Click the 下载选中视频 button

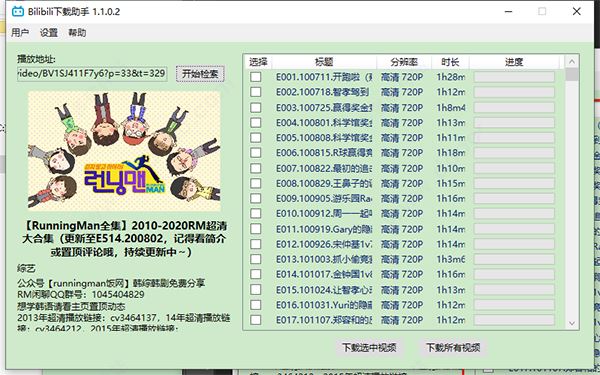369,347
